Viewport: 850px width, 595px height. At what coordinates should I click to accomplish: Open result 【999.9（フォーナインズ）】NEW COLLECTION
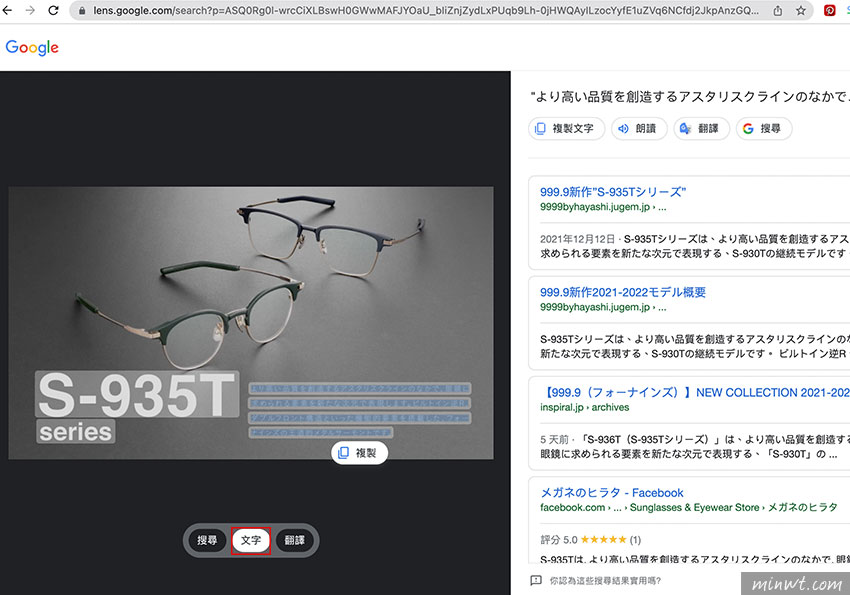[695, 392]
